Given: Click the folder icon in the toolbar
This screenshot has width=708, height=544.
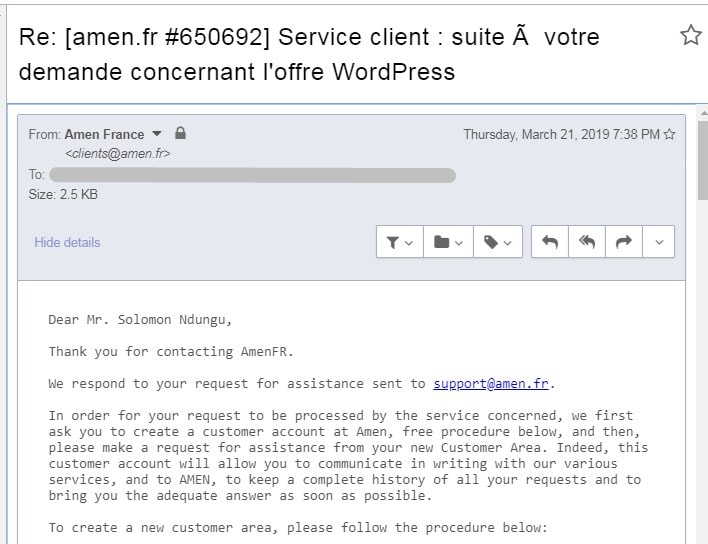Looking at the screenshot, I should pos(441,242).
